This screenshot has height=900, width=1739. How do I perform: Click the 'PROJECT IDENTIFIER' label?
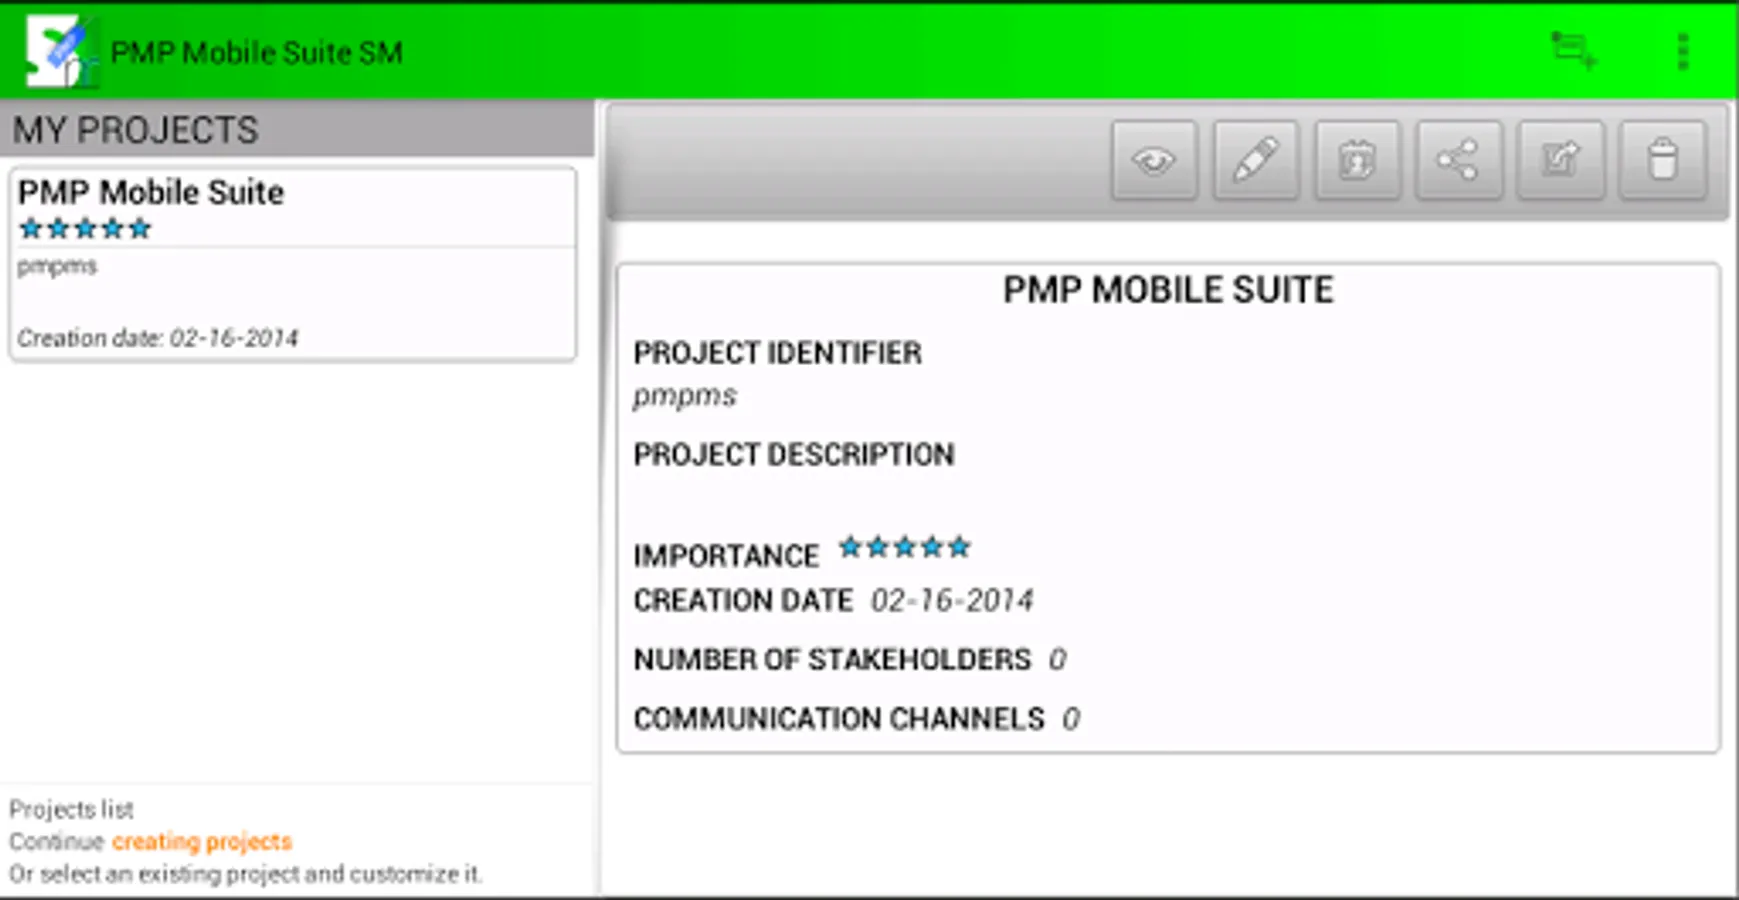click(x=778, y=353)
